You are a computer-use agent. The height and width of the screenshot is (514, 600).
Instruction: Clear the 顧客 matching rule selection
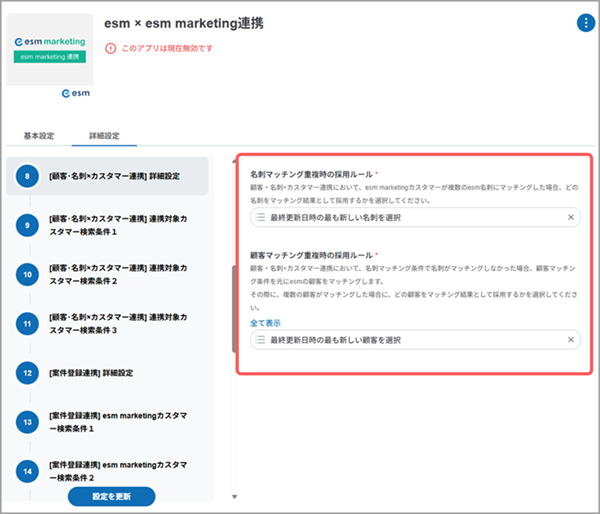click(x=571, y=340)
